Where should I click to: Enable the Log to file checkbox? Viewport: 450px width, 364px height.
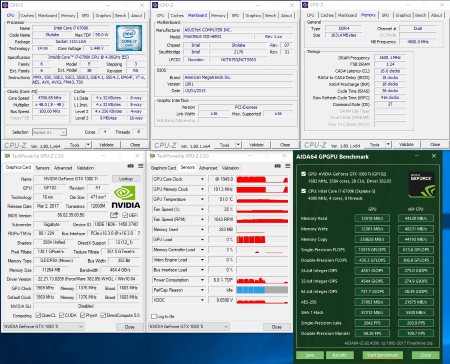tap(154, 316)
